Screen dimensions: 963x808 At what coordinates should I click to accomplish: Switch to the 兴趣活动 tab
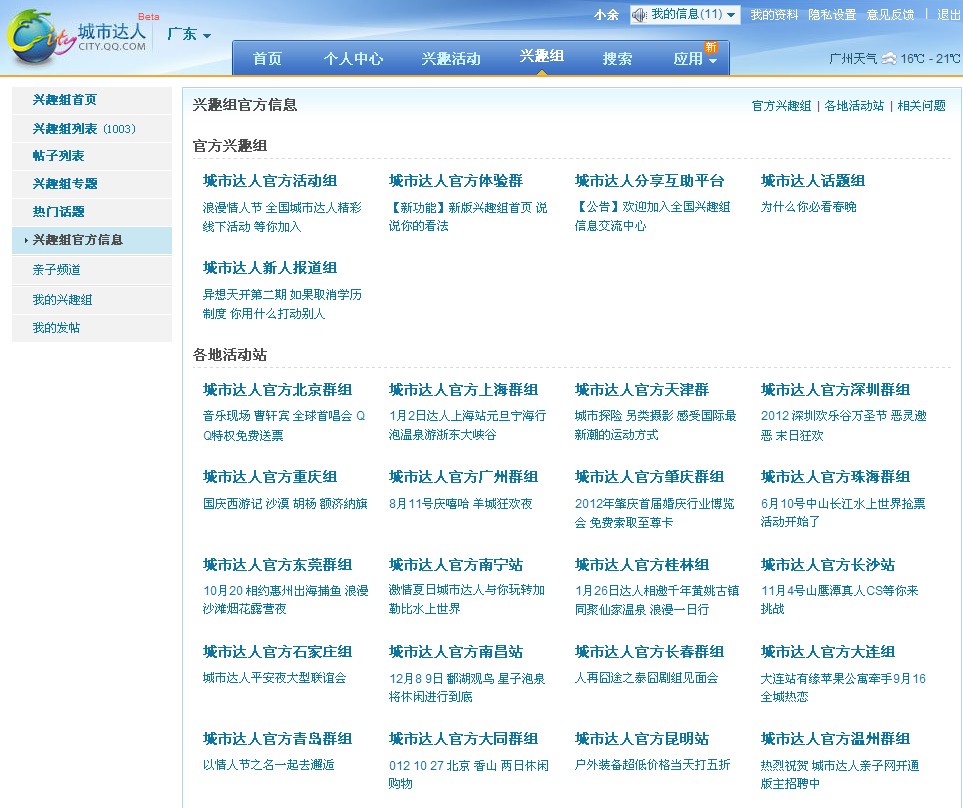pos(451,59)
